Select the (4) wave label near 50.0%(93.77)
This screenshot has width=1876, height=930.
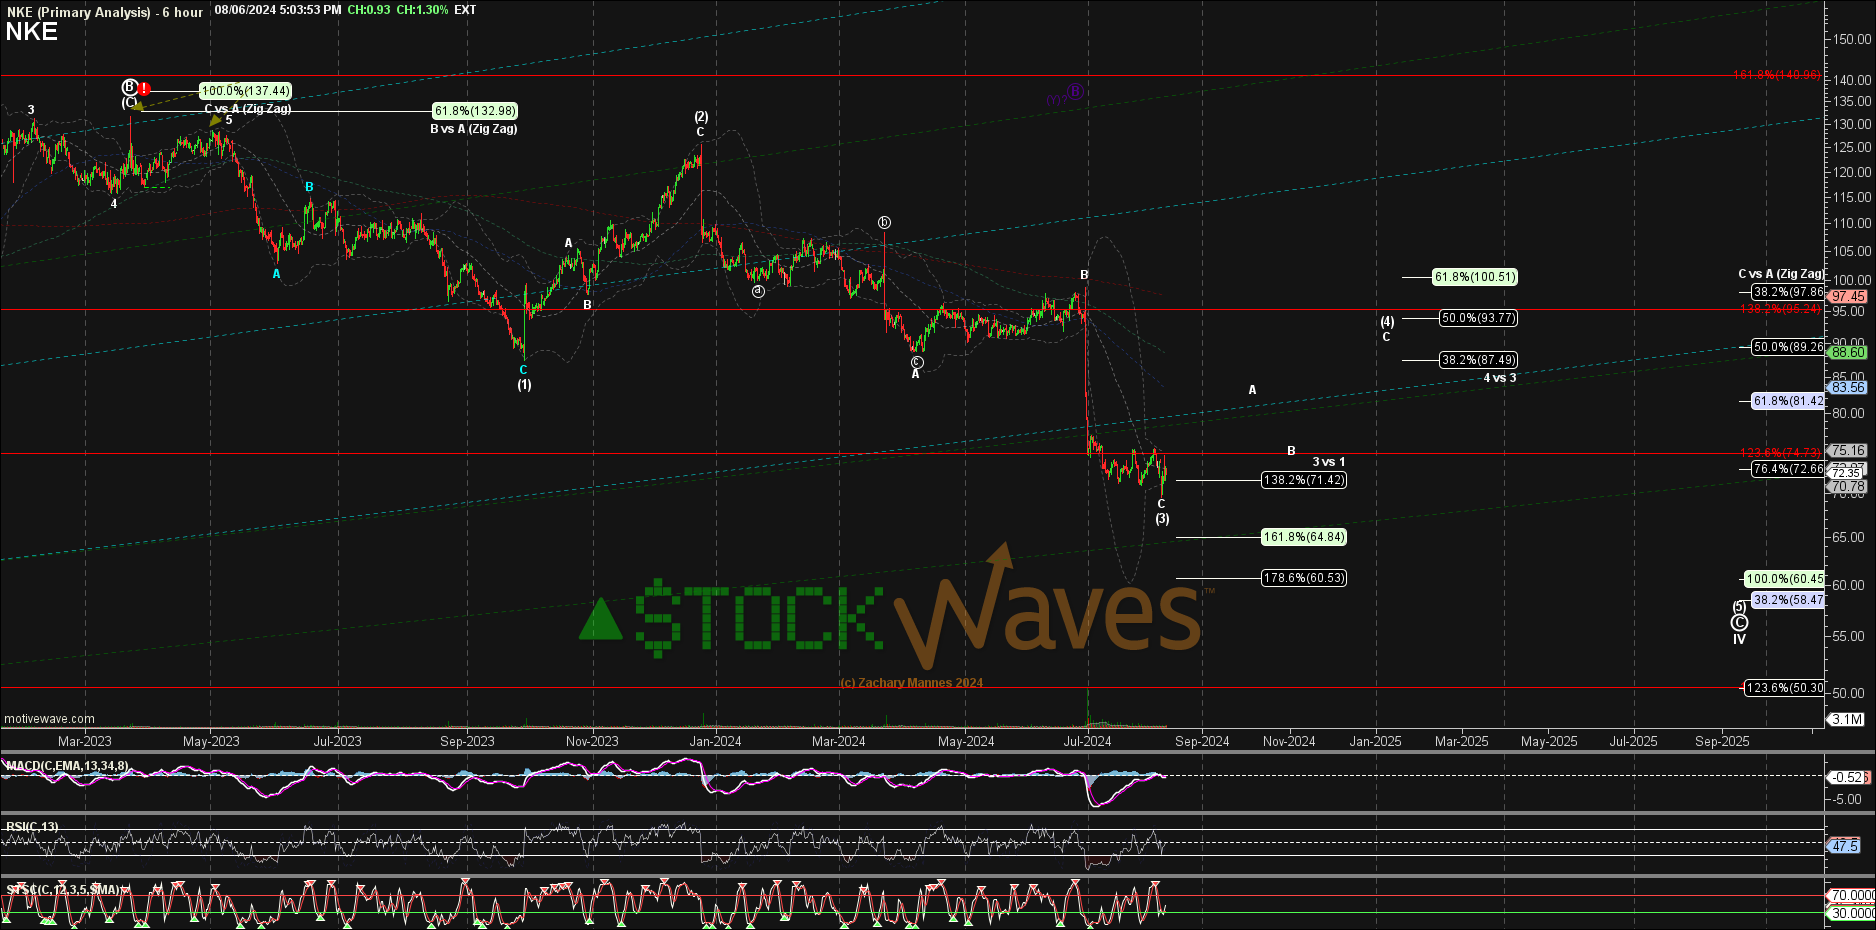(1387, 322)
